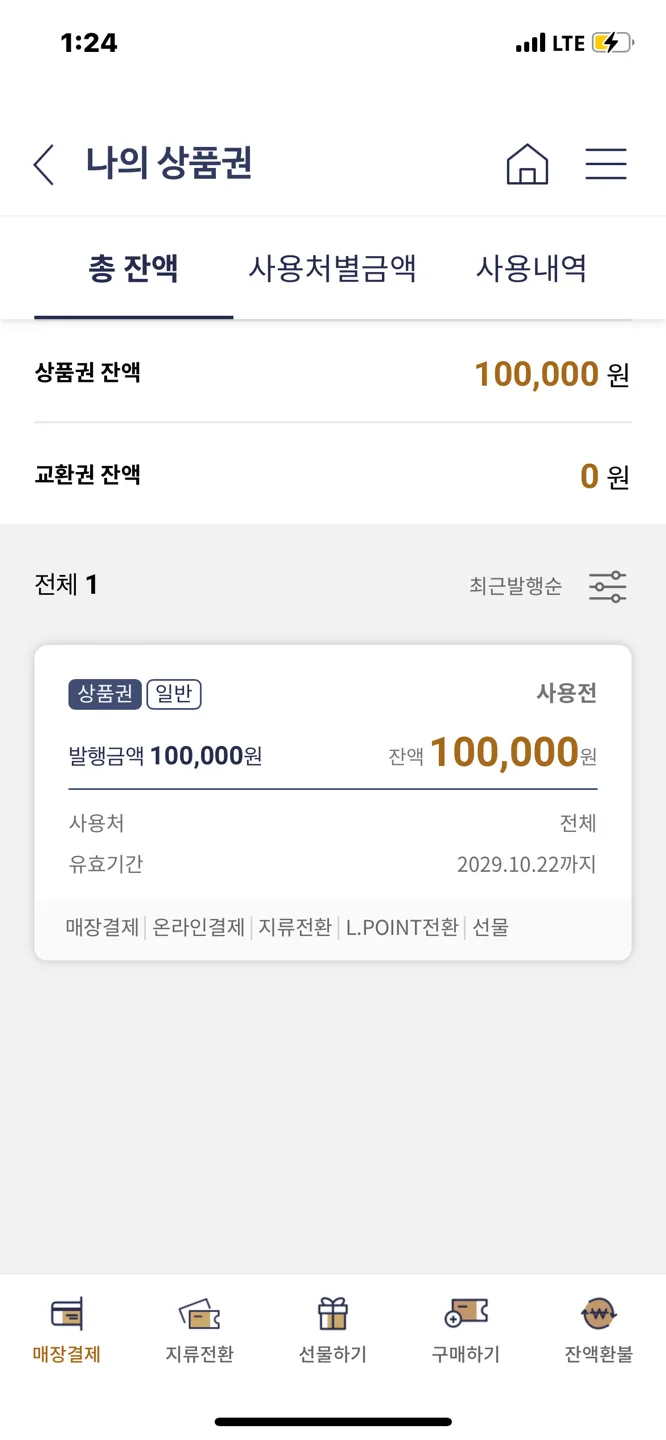
Task: Choose 지류전환 on the voucher card
Action: pyautogui.click(x=295, y=927)
